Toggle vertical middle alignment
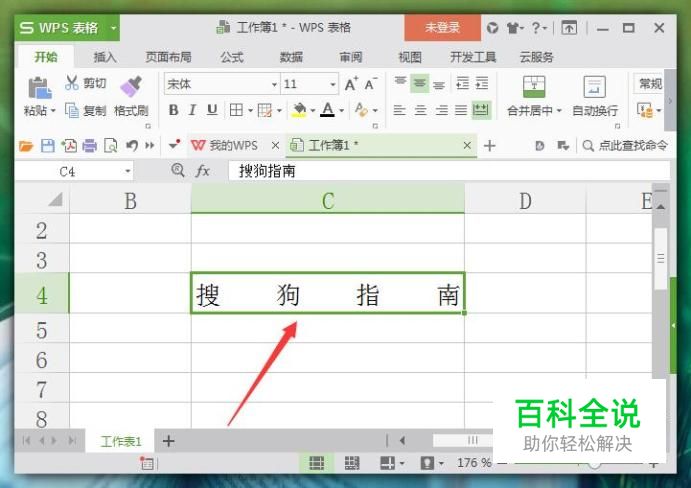 pos(420,83)
